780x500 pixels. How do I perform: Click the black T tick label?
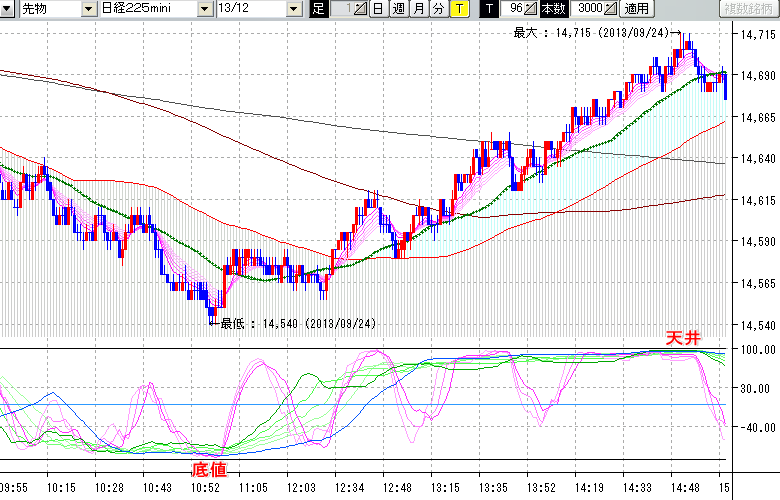pos(488,9)
